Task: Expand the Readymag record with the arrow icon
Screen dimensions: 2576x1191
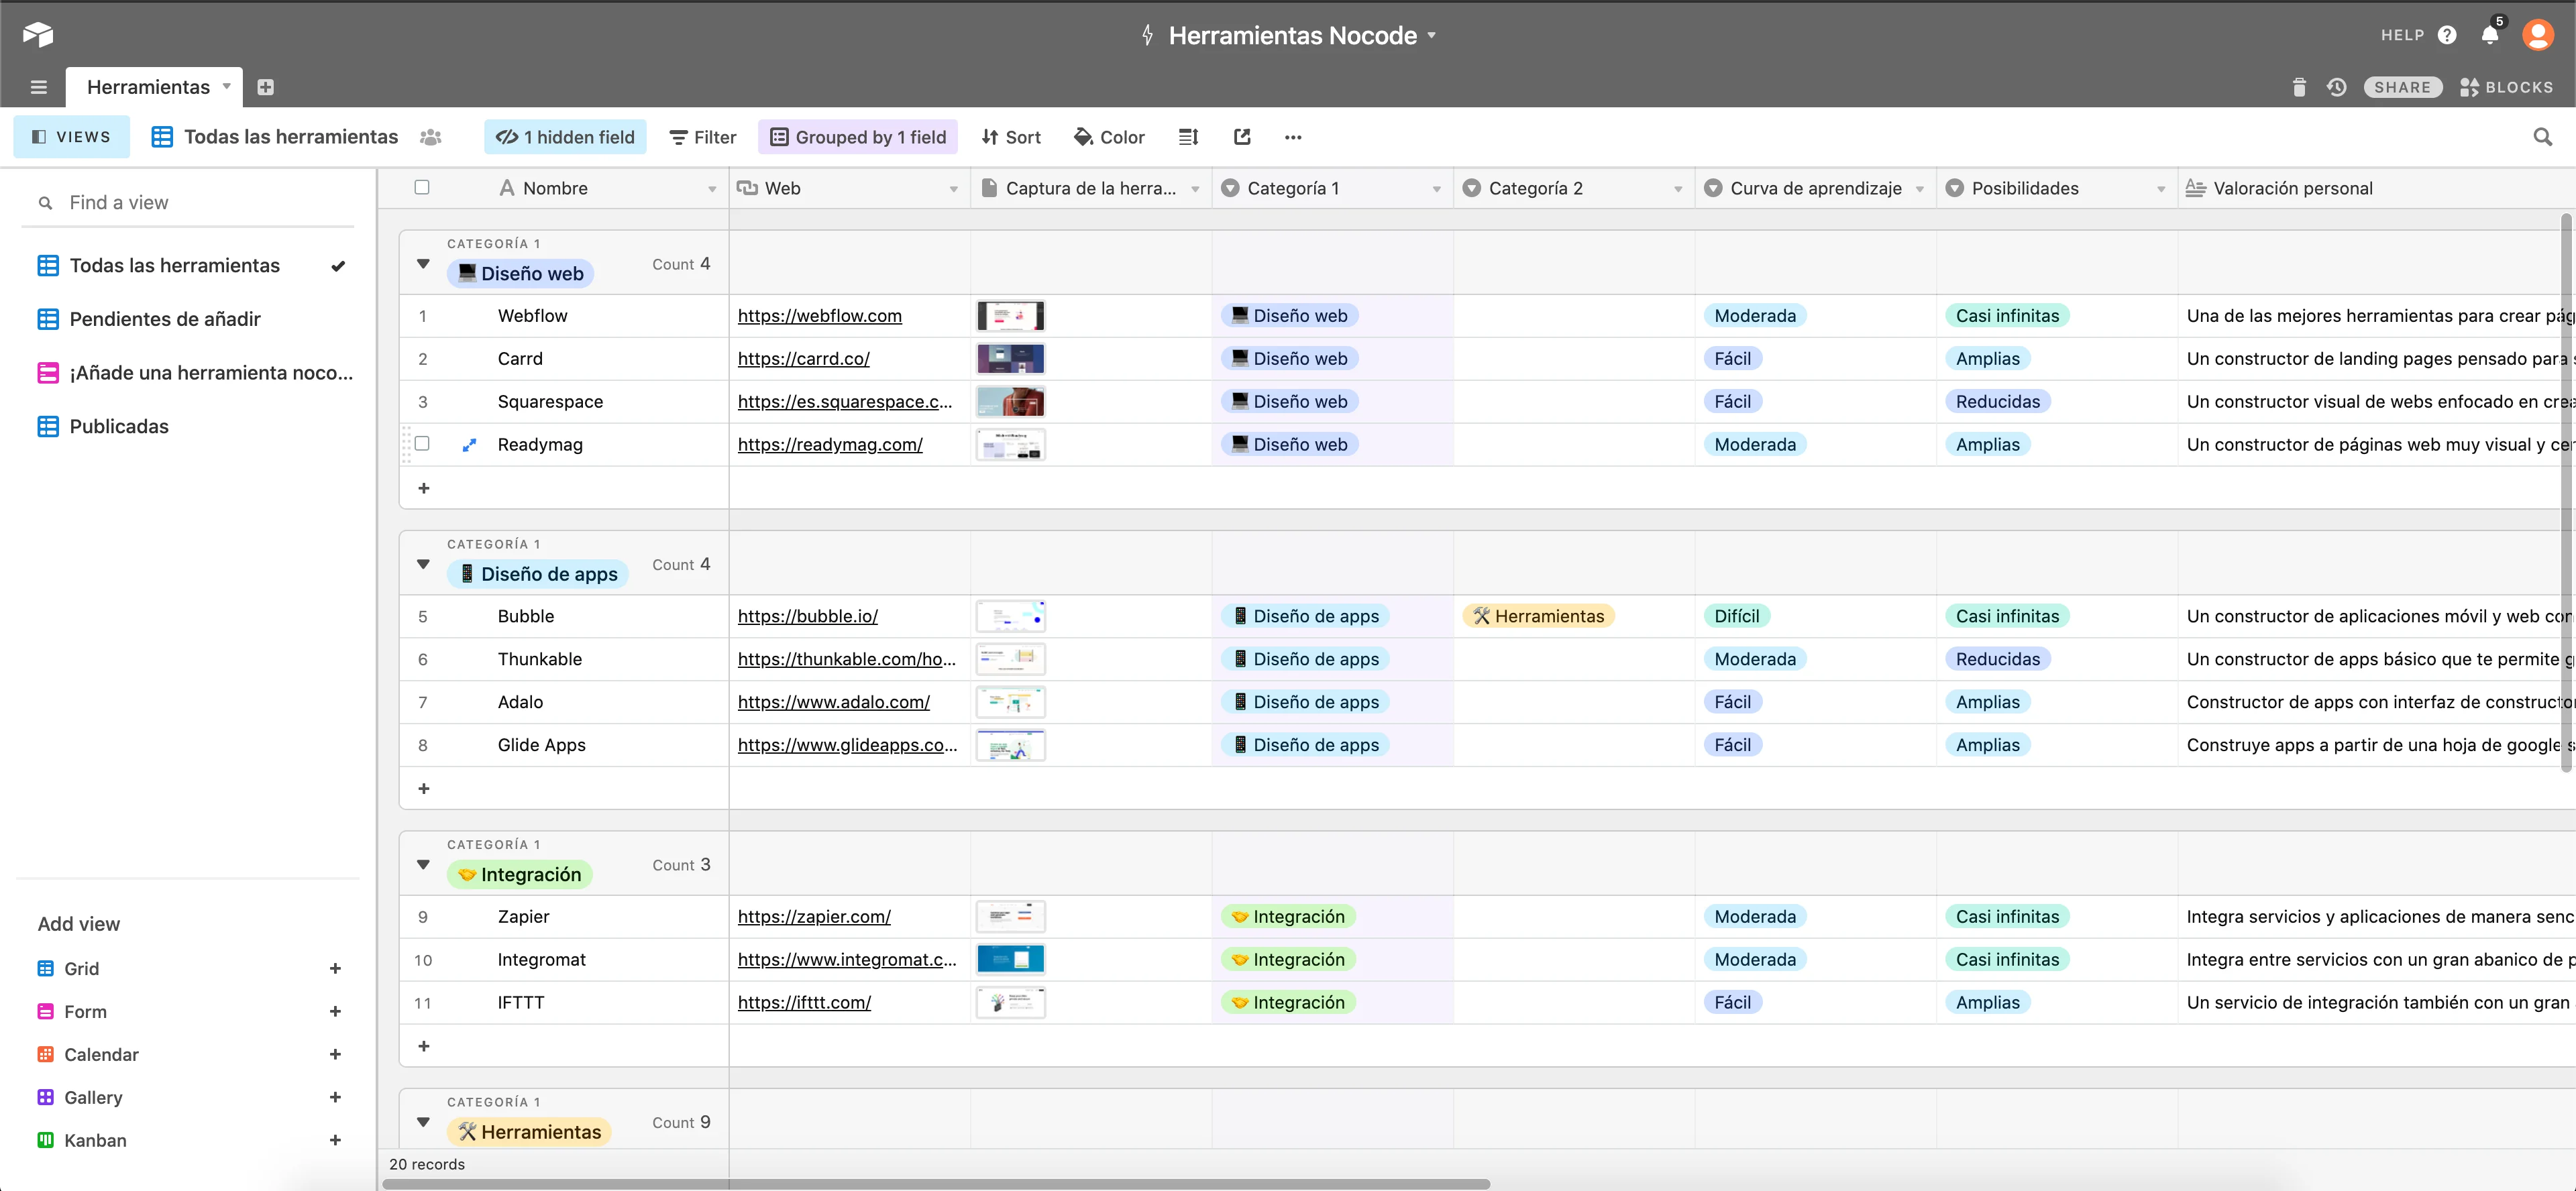Action: click(x=469, y=445)
